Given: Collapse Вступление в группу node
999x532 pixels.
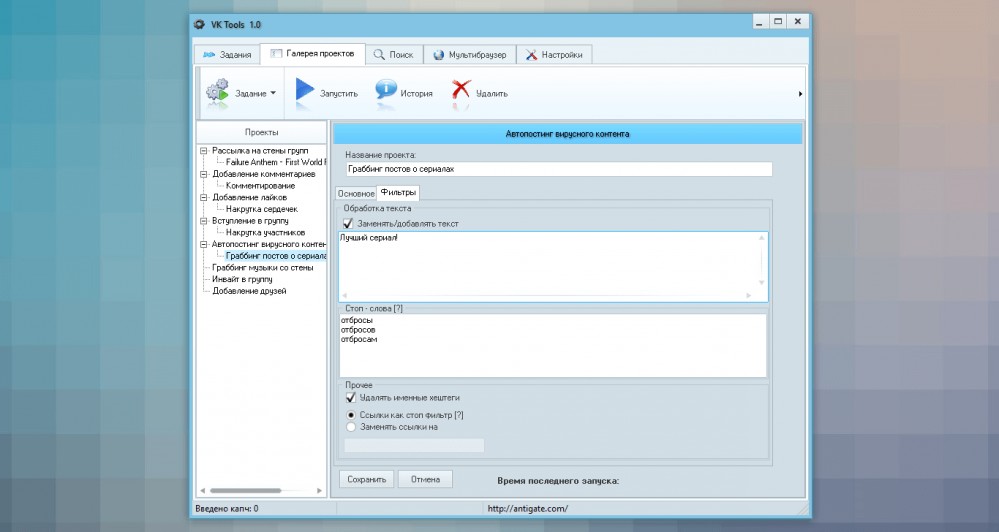Looking at the screenshot, I should pos(204,221).
